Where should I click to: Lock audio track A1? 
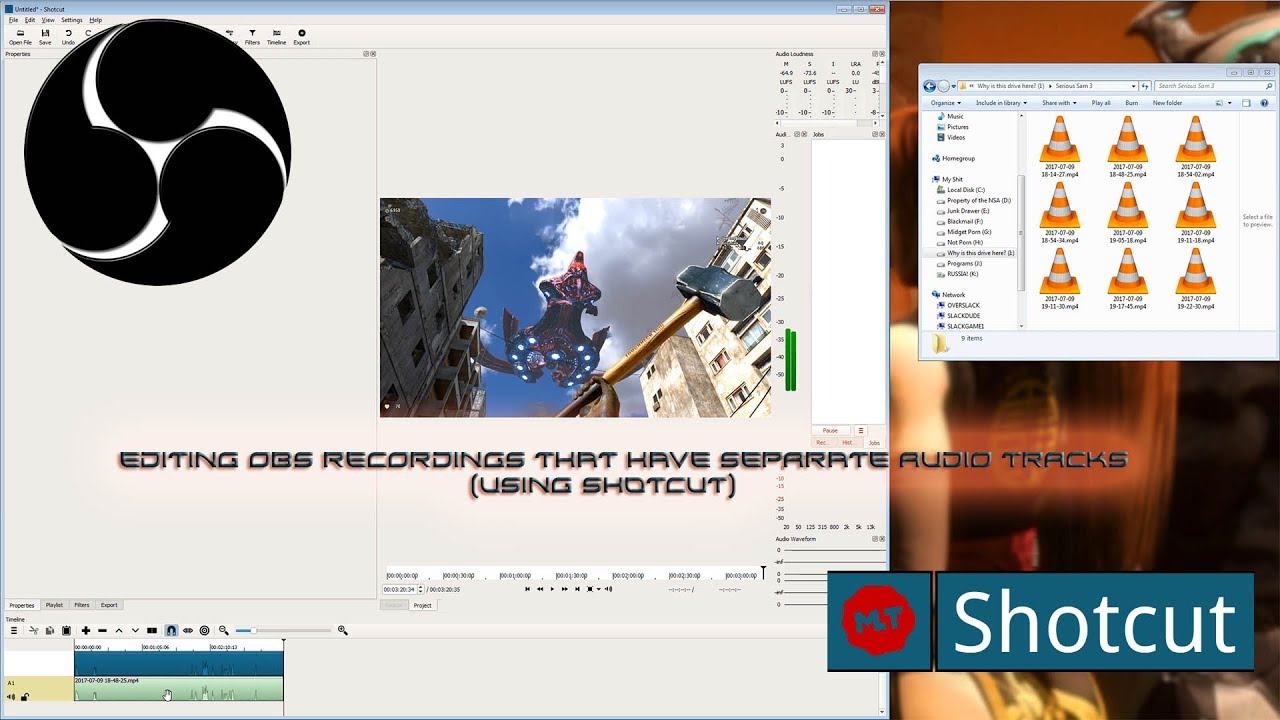[x=25, y=696]
